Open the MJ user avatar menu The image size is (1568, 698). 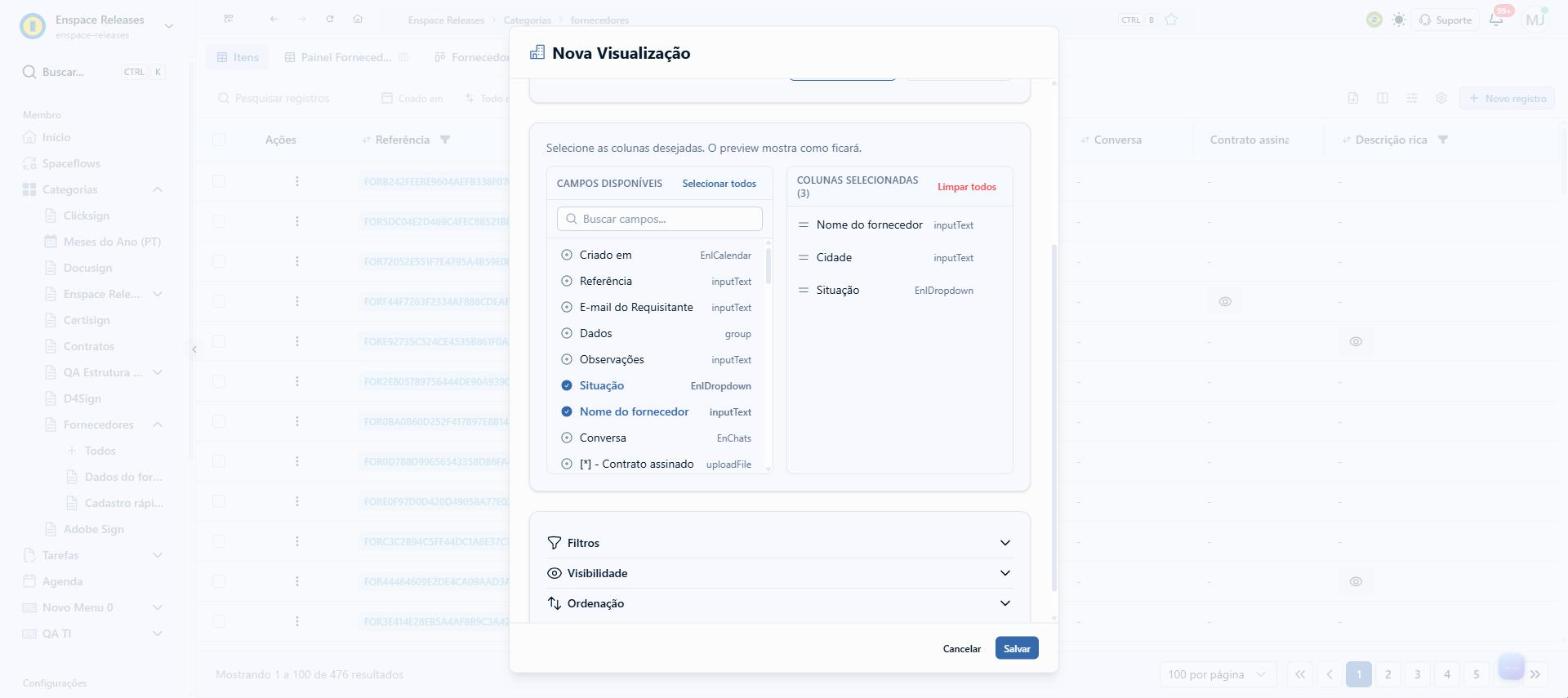coord(1535,19)
